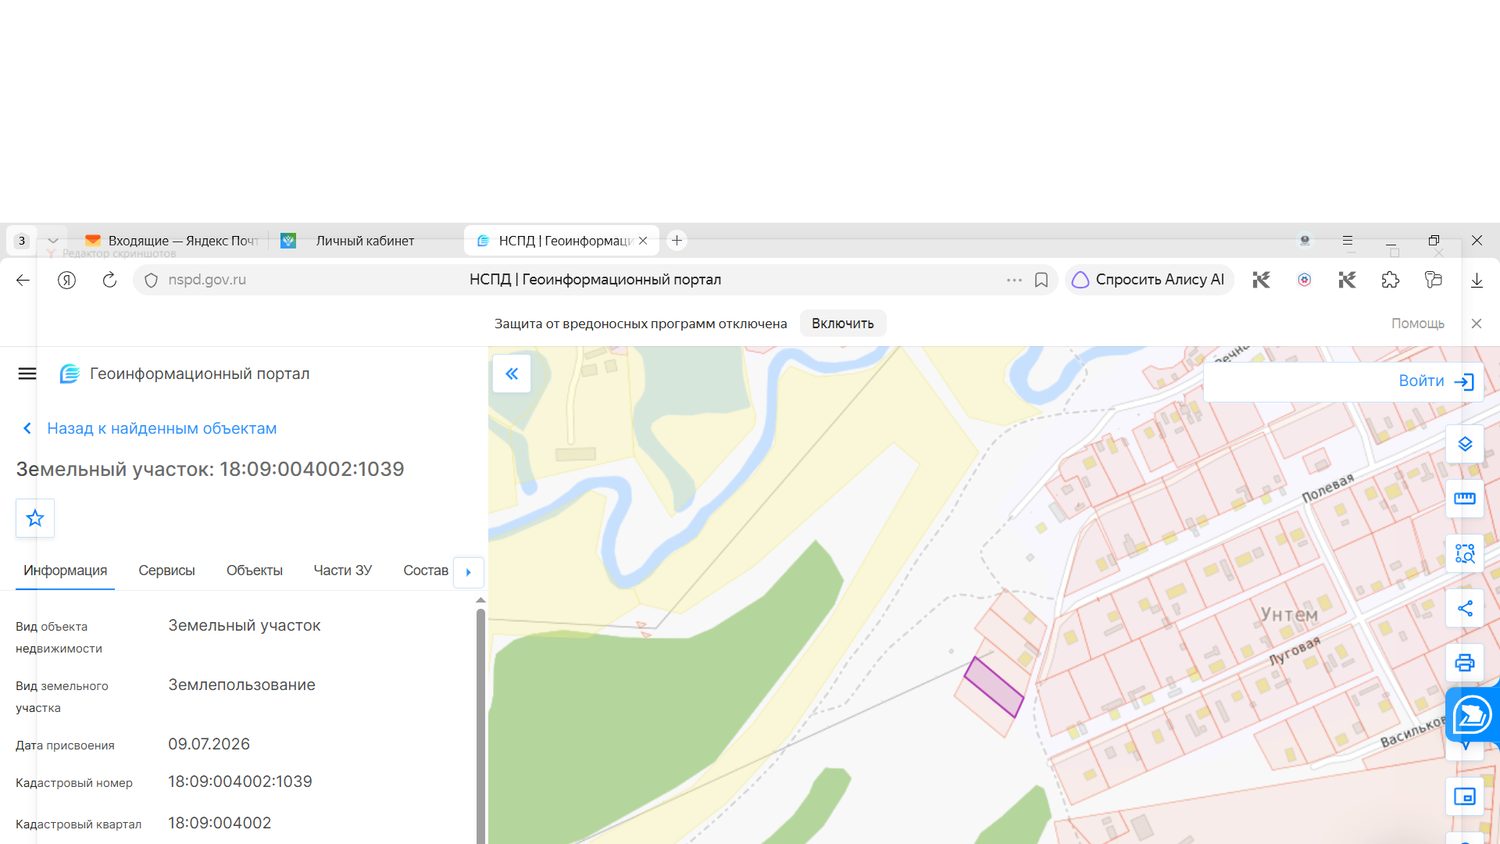Click the Геоинформационный портал logo

point(185,374)
